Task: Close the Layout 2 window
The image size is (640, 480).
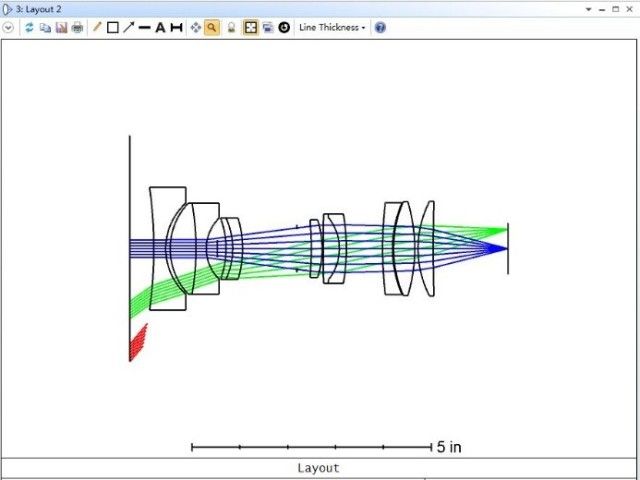Action: coord(629,9)
